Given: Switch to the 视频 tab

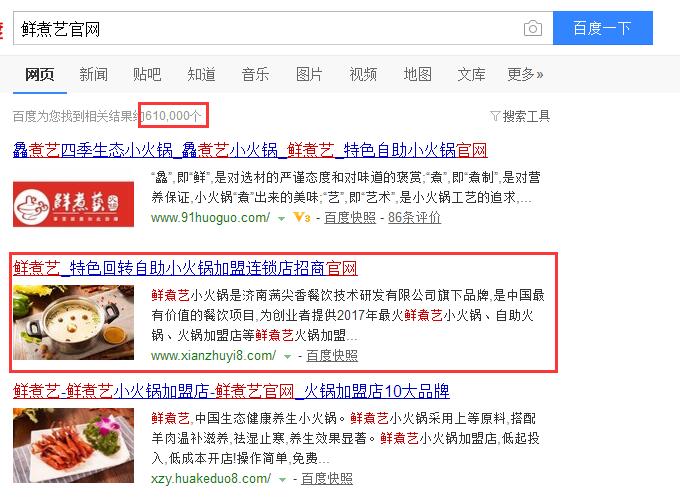Looking at the screenshot, I should click(x=363, y=75).
